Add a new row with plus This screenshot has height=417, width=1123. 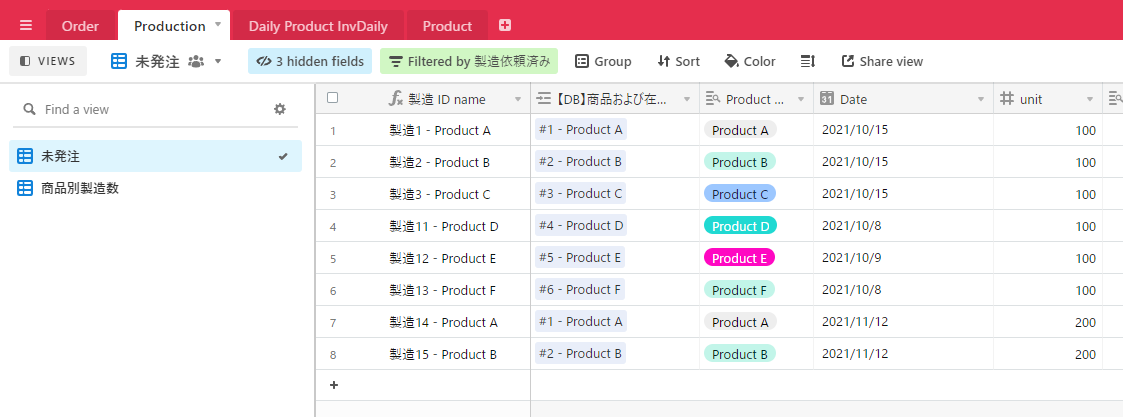click(333, 385)
